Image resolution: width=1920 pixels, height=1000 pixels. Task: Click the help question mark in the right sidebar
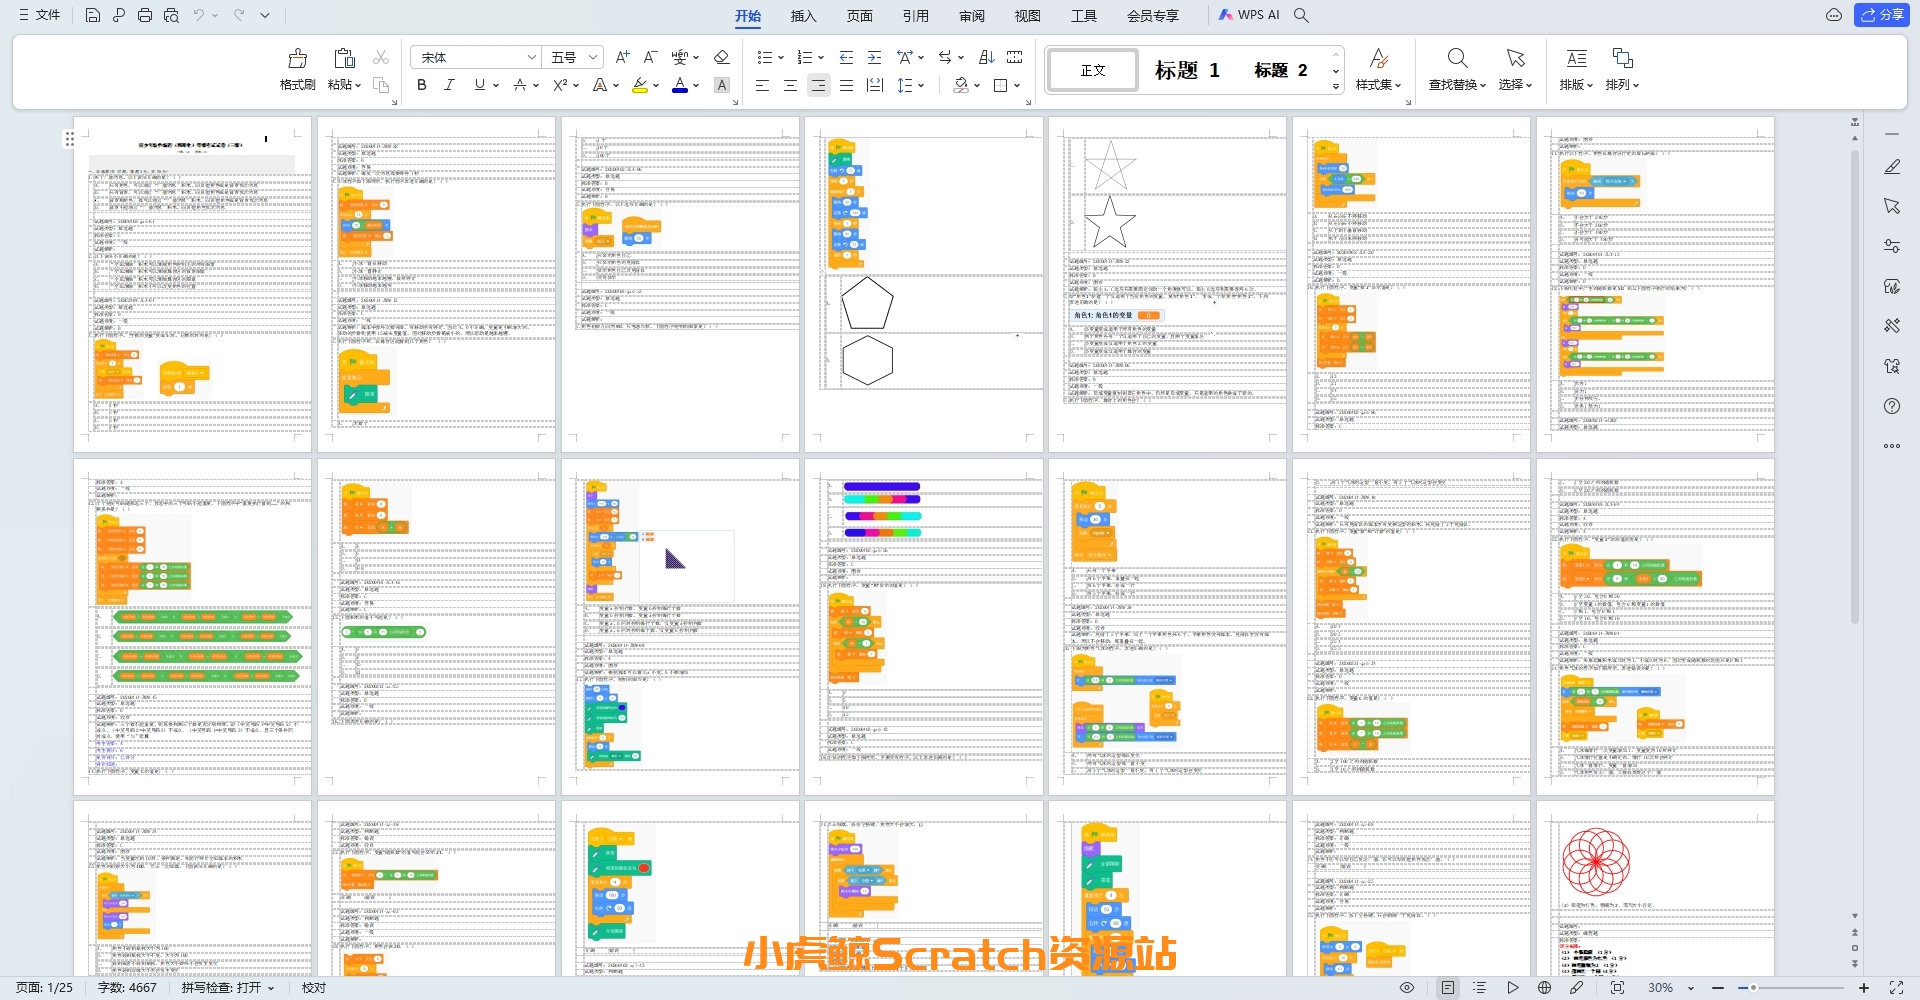[1892, 406]
